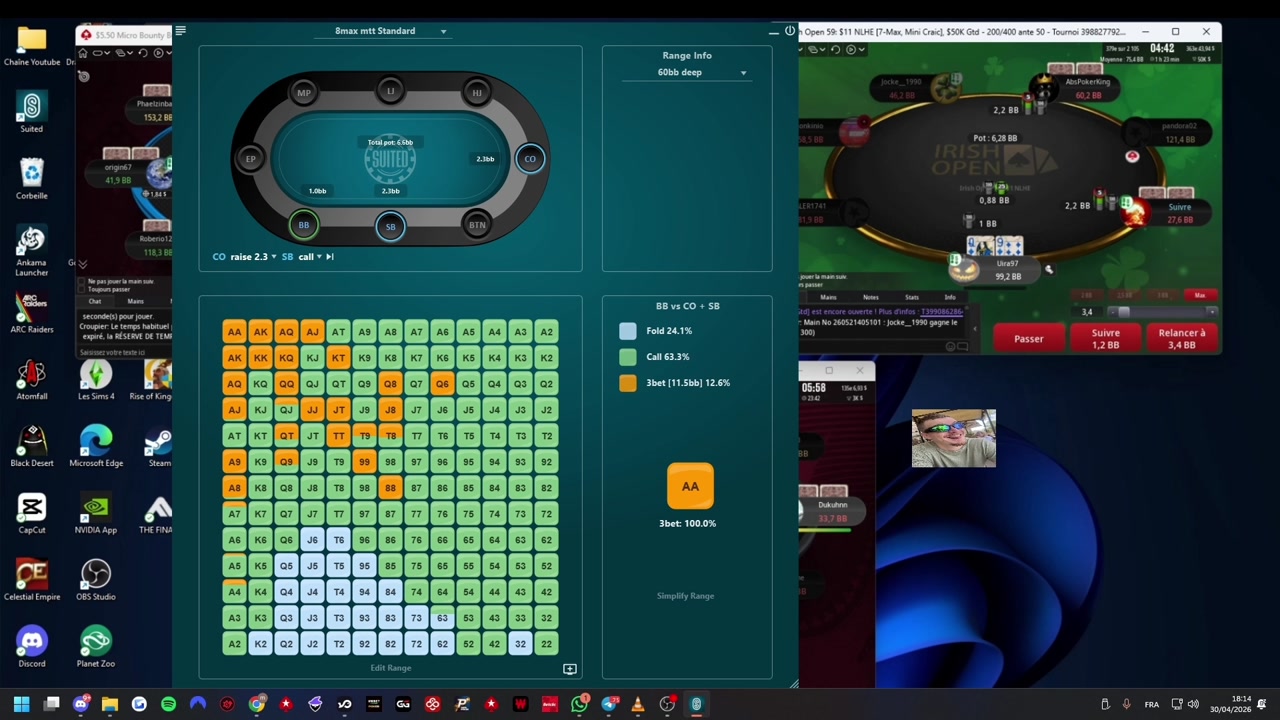This screenshot has height=720, width=1280.
Task: Click the AKs cell right of AA
Action: click(x=260, y=332)
